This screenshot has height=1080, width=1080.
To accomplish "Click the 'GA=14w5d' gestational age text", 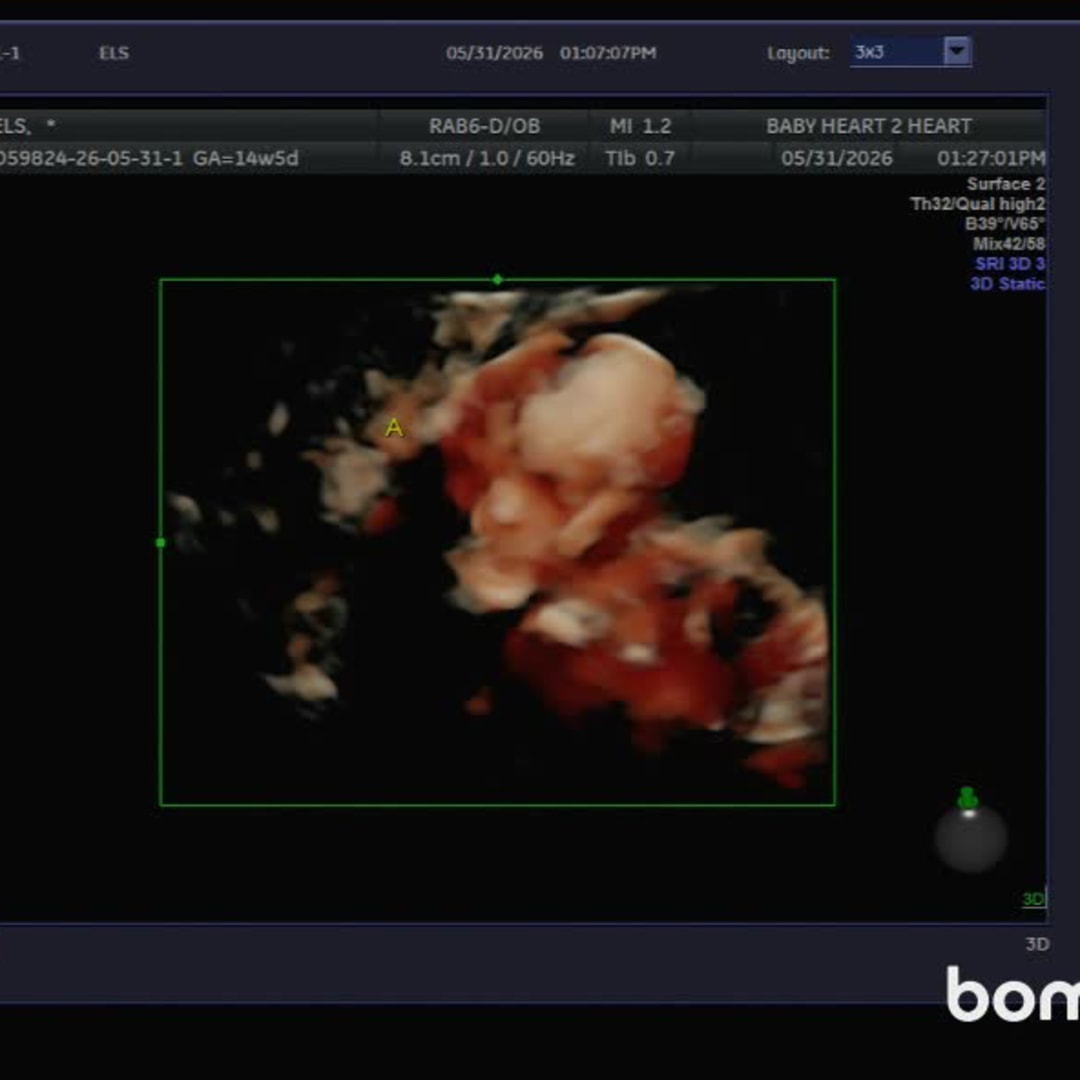I will [x=245, y=158].
